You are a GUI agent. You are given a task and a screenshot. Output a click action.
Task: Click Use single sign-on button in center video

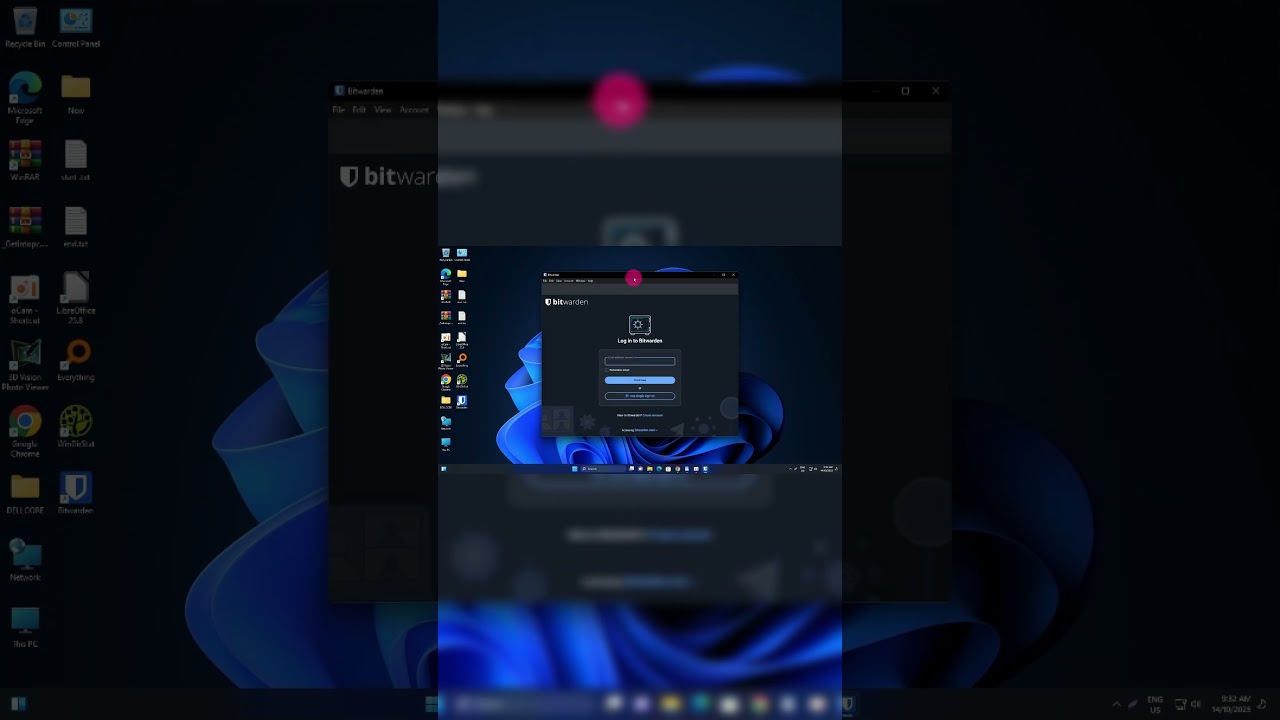click(640, 396)
